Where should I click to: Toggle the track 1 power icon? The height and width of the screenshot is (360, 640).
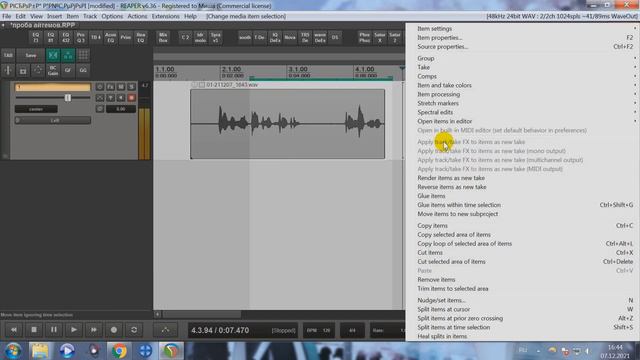[100, 87]
